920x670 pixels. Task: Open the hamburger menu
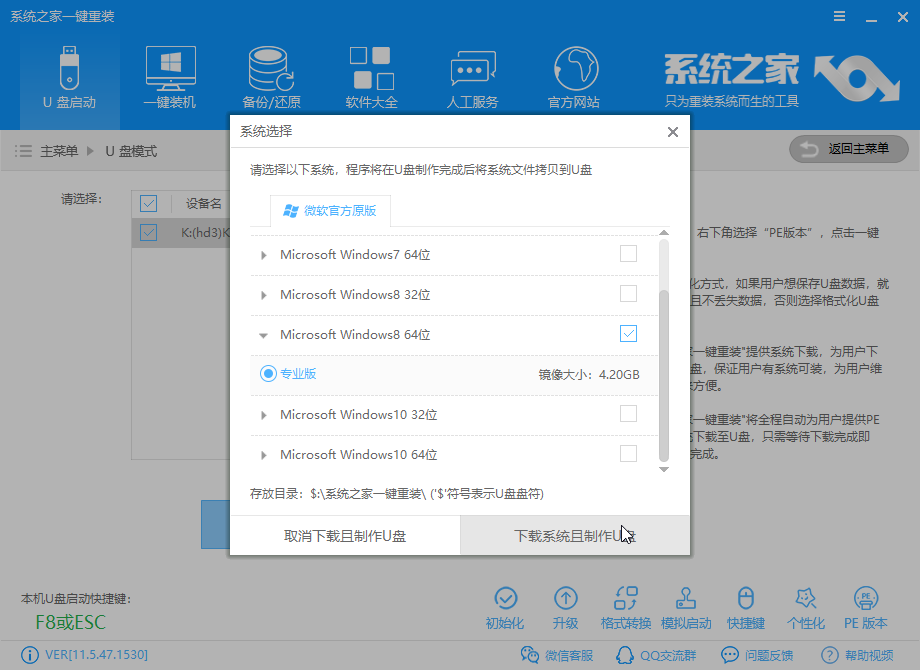coord(838,16)
